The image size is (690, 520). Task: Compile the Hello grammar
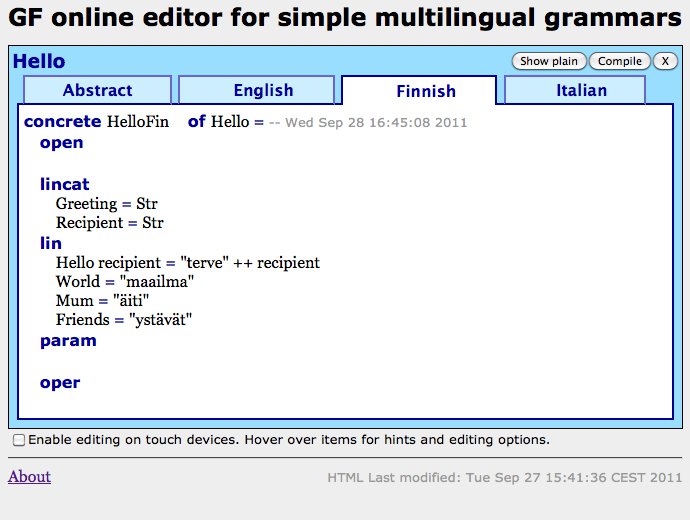[619, 61]
